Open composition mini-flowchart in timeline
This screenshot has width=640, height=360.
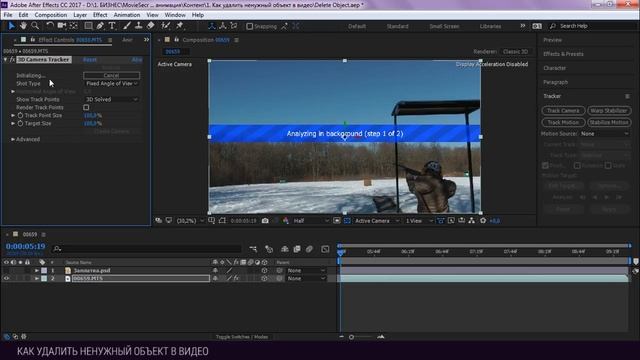pyautogui.click(x=253, y=249)
